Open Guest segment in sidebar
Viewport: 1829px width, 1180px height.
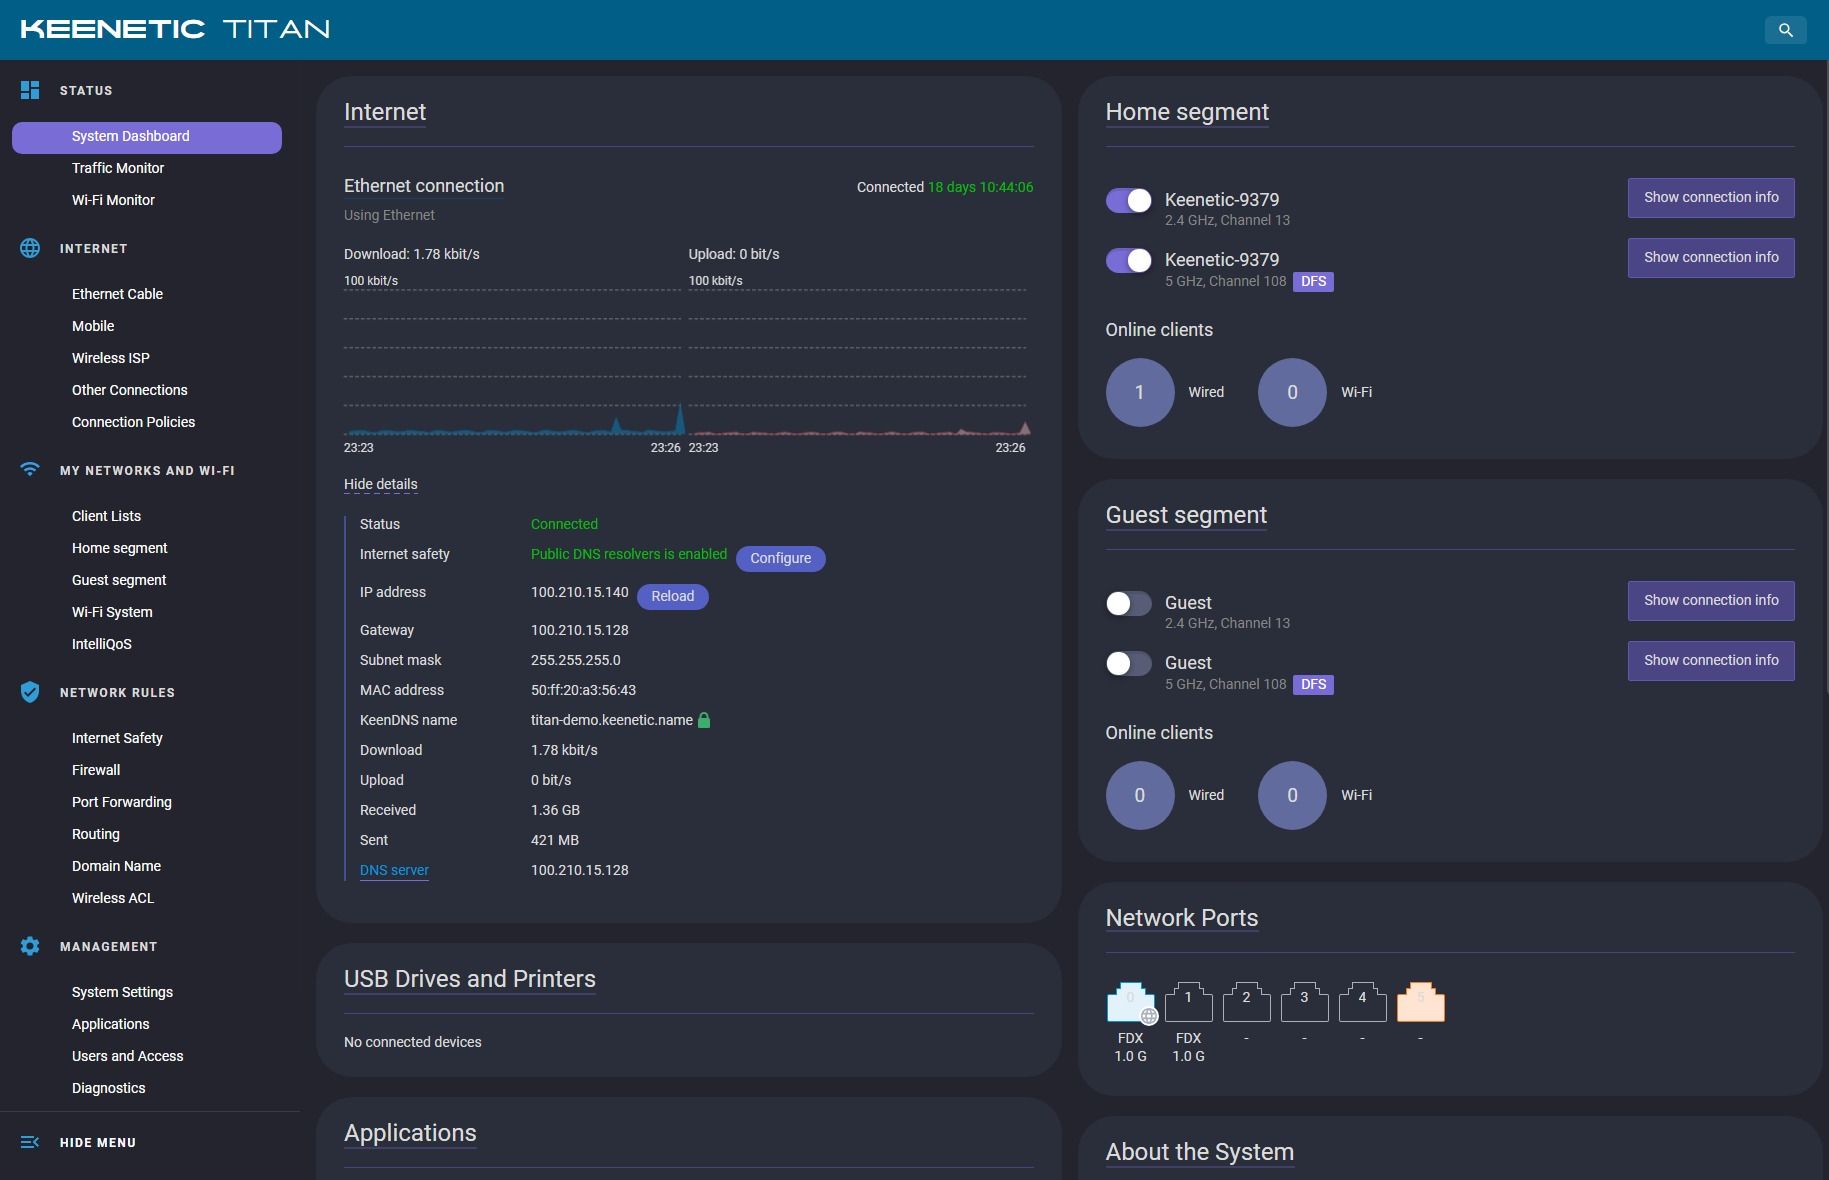119,580
